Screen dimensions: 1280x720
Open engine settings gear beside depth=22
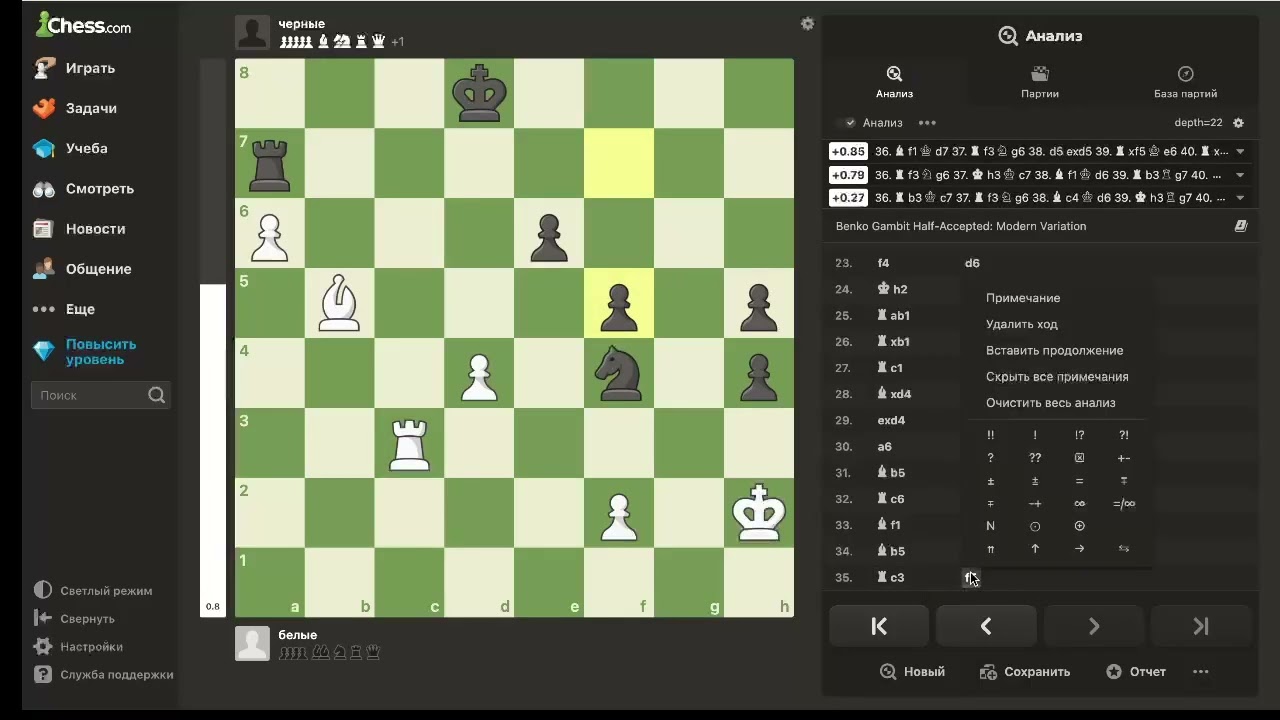[x=1238, y=123]
